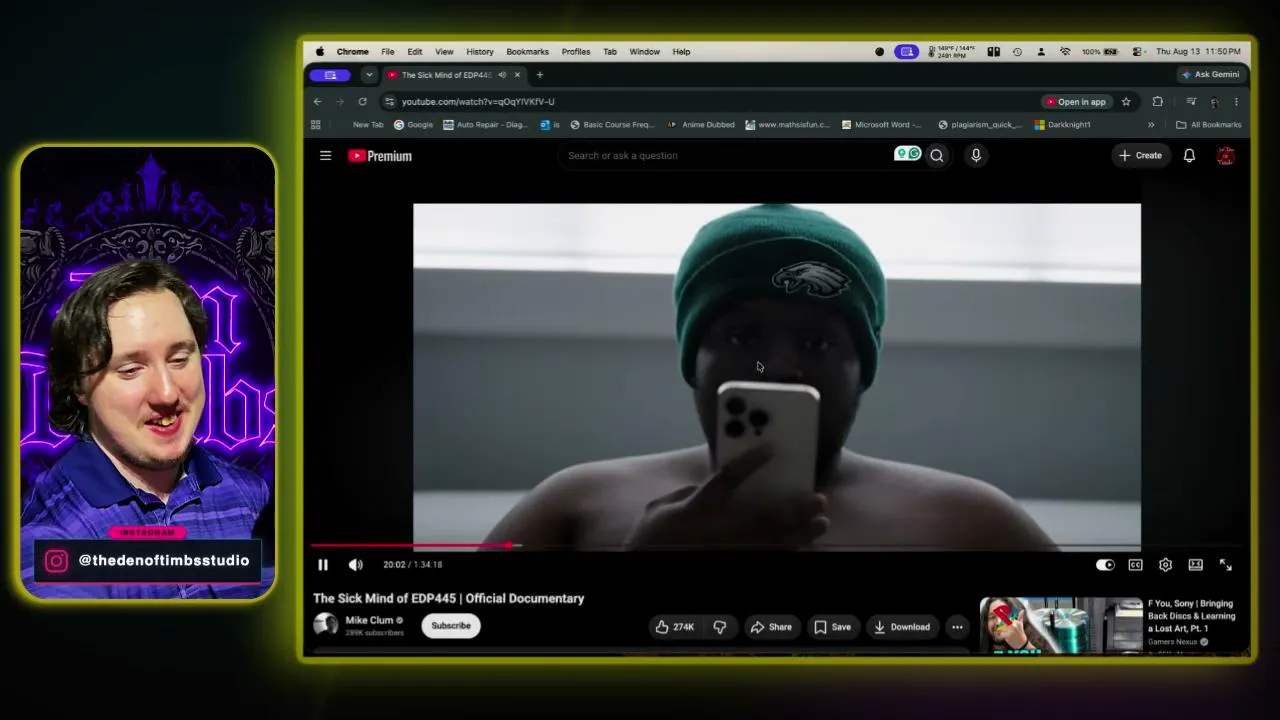Open more actions three-dot menu below video
The image size is (1280, 720).
point(957,627)
